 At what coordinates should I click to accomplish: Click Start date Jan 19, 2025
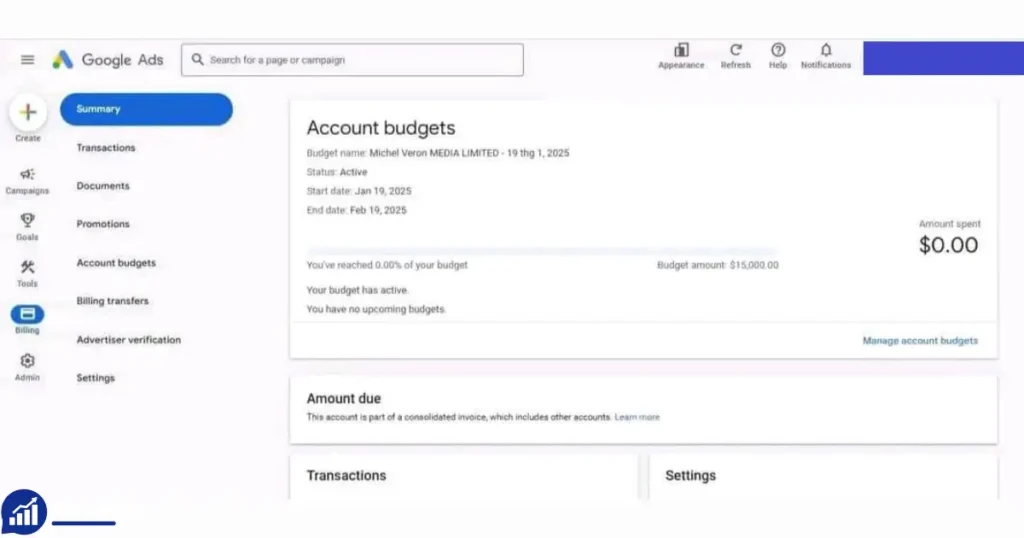[359, 191]
